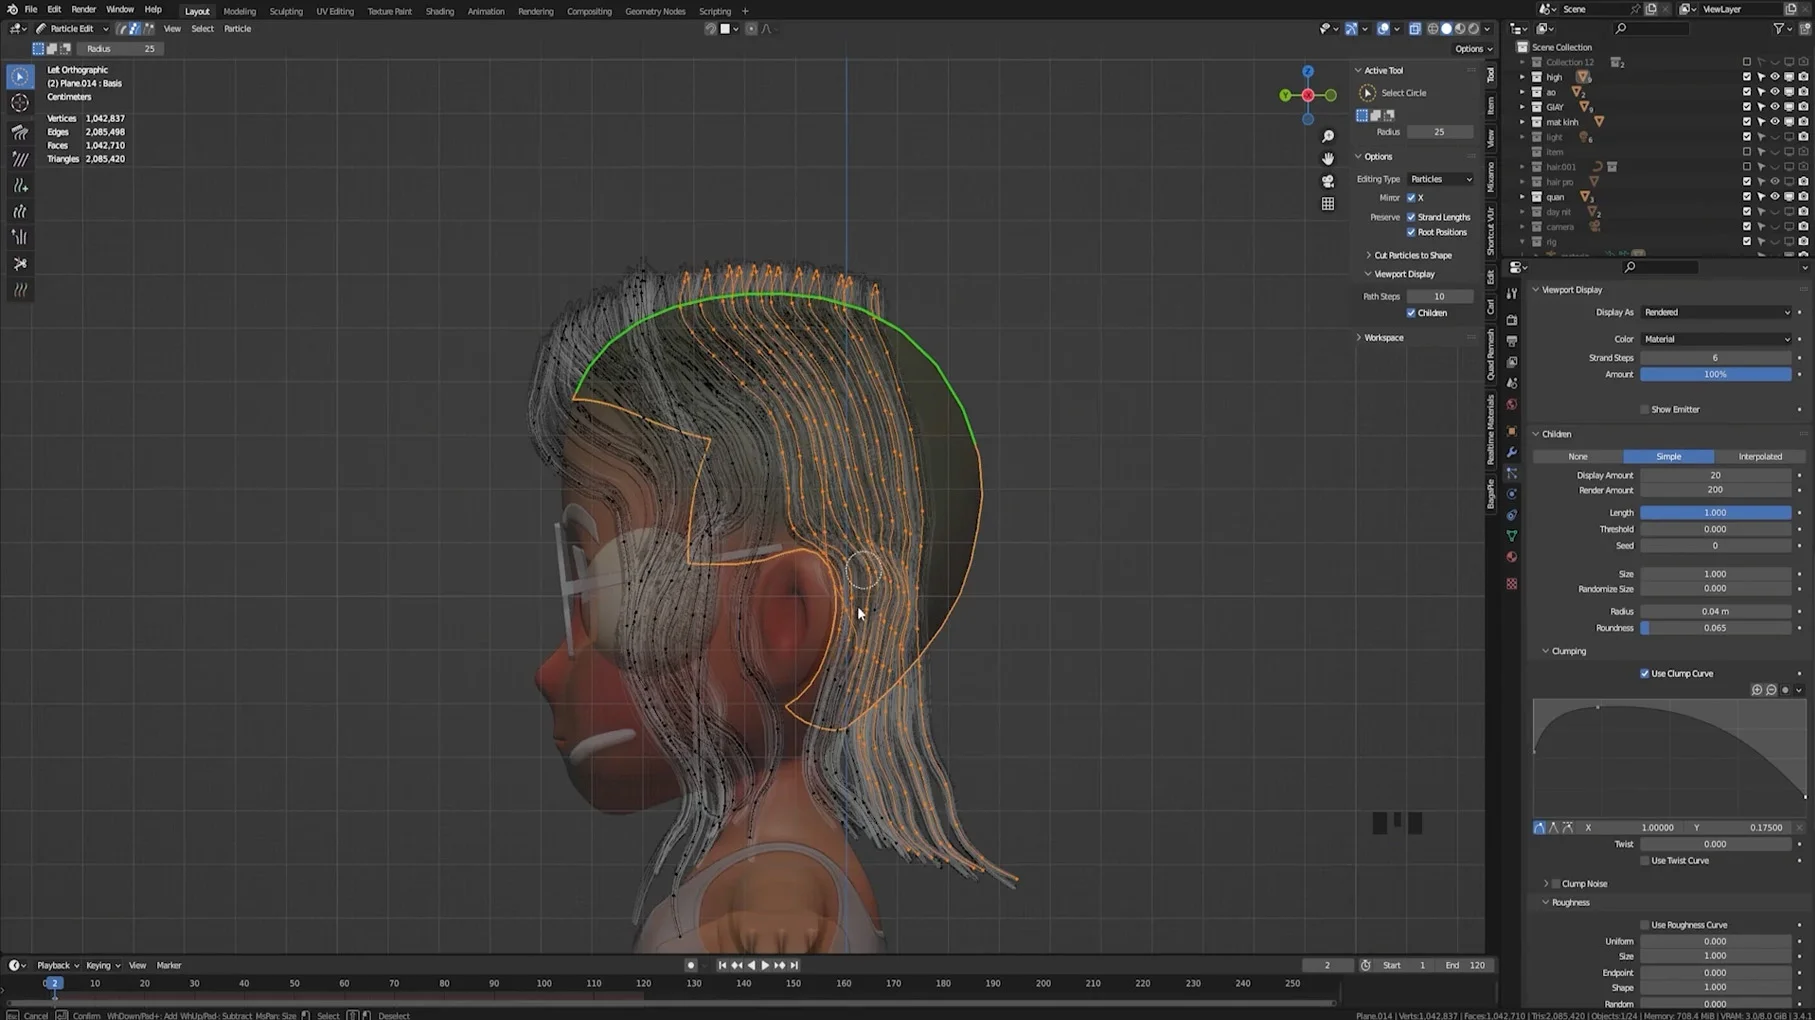This screenshot has height=1020, width=1815.
Task: Switch to Shading workspace tab
Action: 440,11
